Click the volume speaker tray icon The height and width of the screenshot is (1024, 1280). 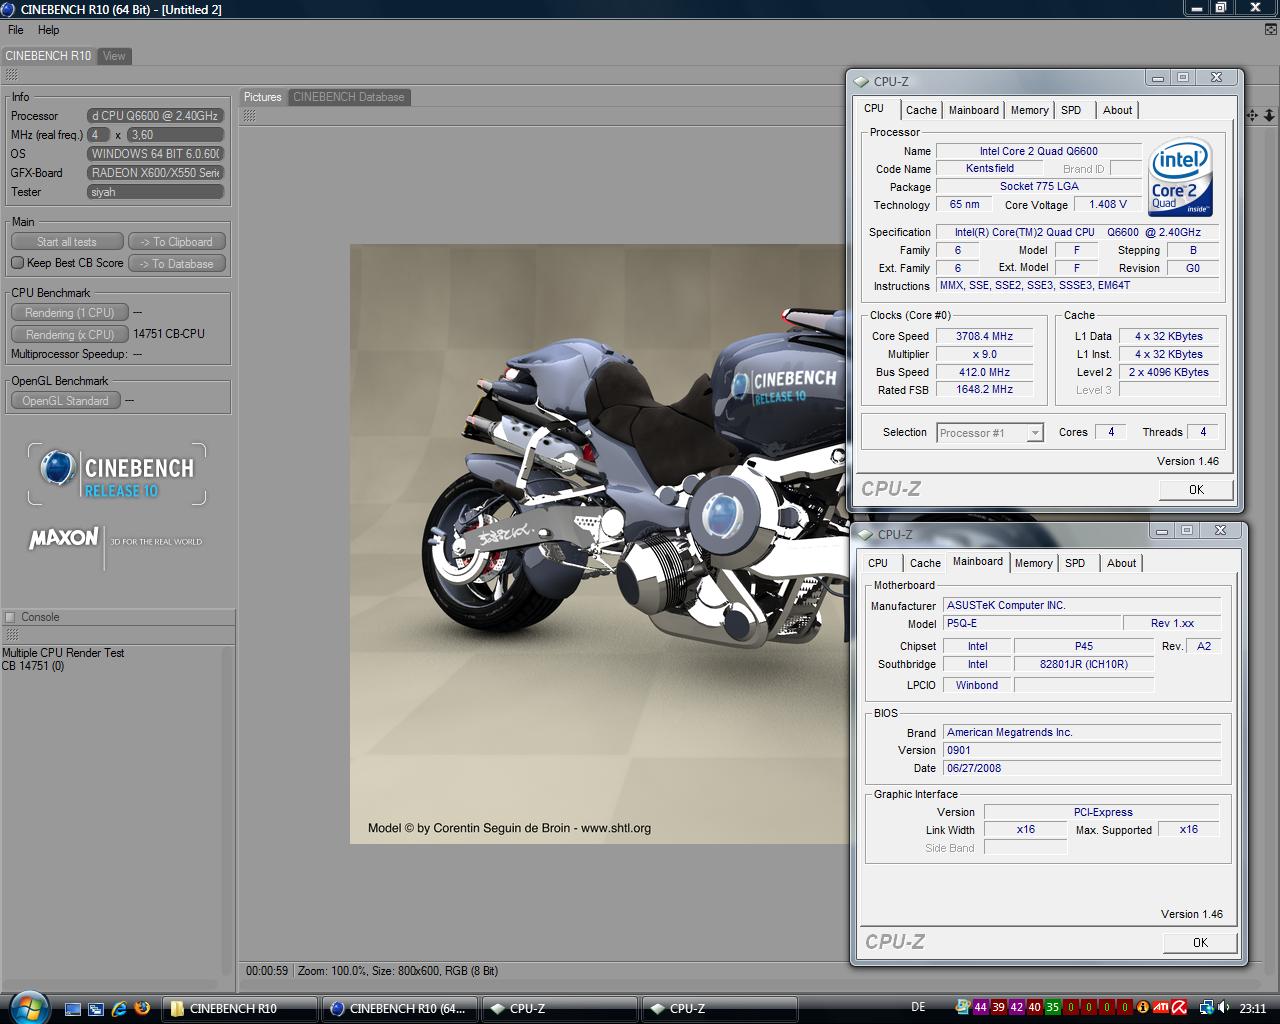click(1224, 1007)
